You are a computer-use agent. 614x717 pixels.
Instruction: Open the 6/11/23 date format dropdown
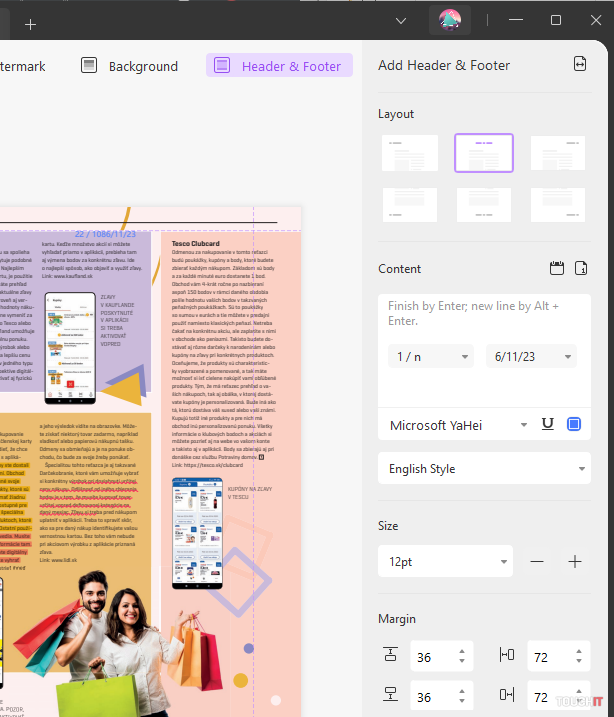tap(532, 356)
